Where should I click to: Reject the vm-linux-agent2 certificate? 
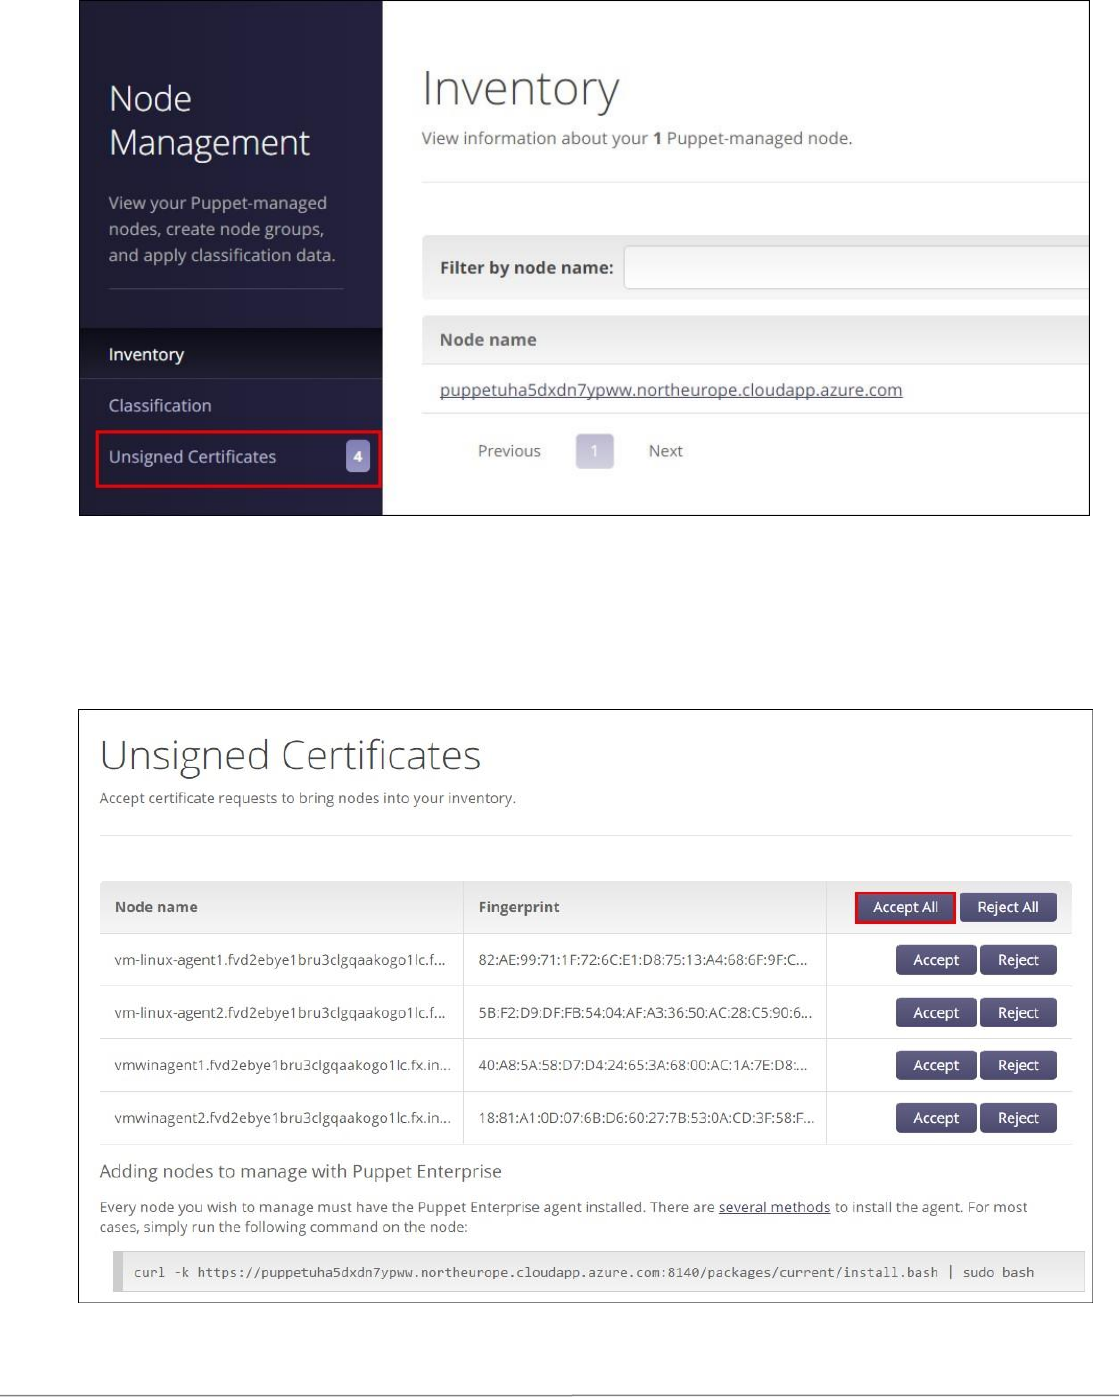[x=1018, y=1013]
